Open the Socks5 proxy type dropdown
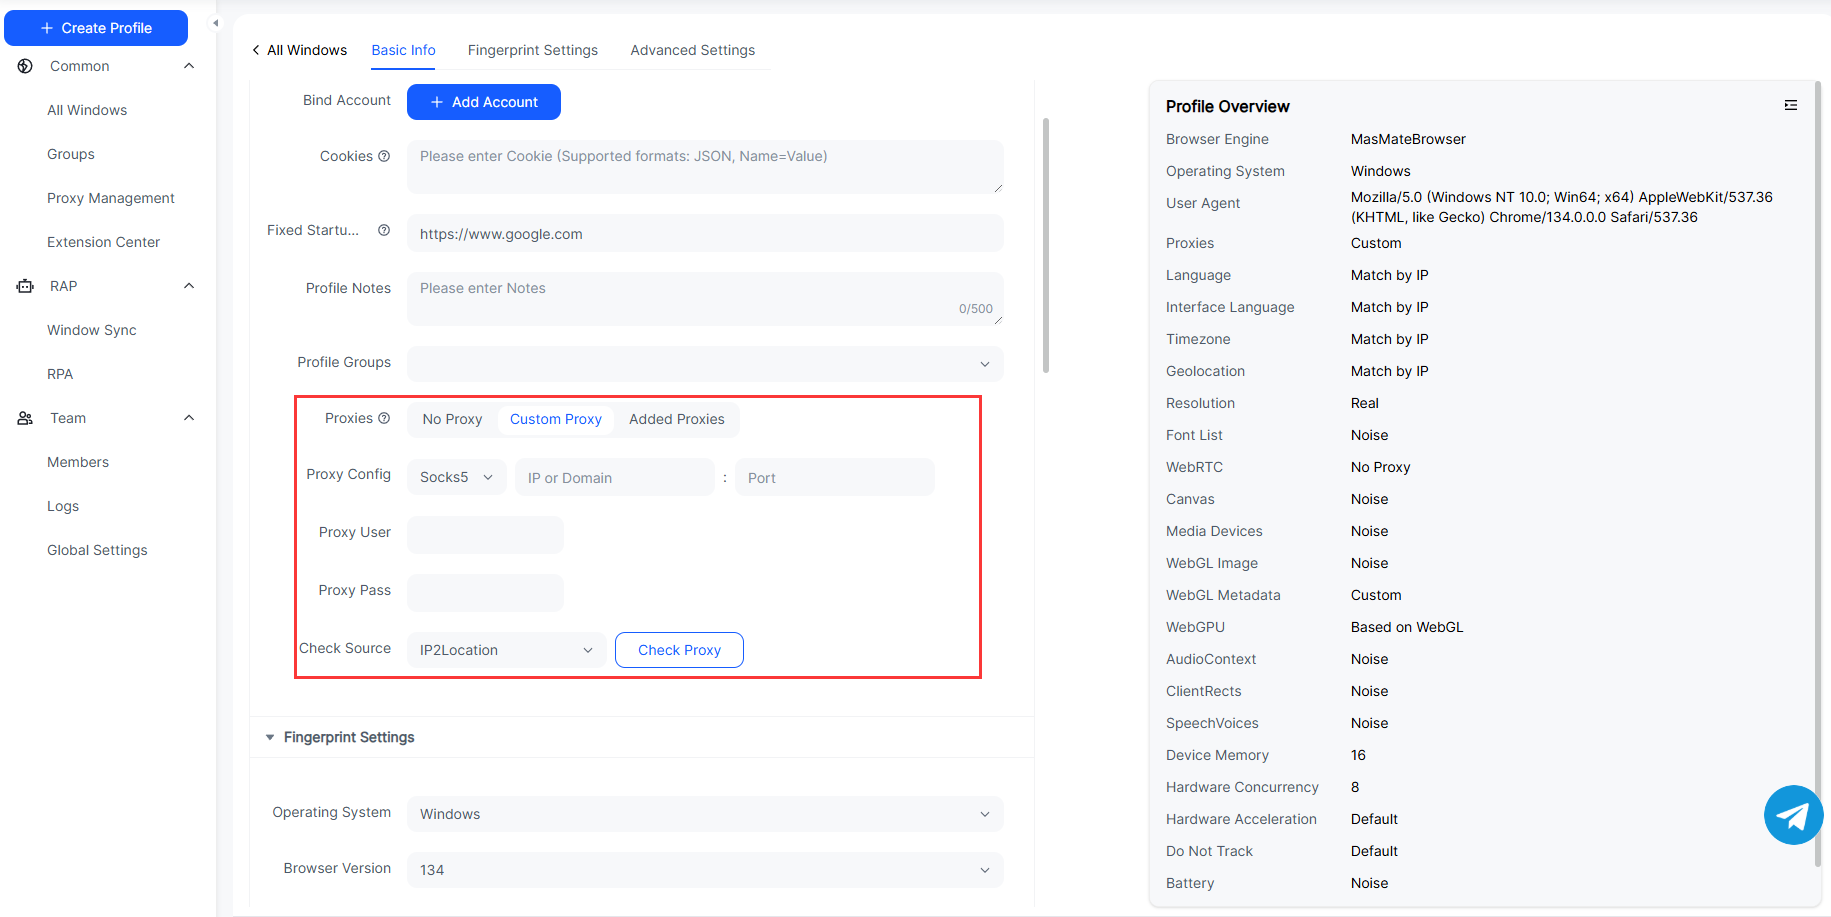Viewport: 1831px width, 917px height. pyautogui.click(x=456, y=478)
